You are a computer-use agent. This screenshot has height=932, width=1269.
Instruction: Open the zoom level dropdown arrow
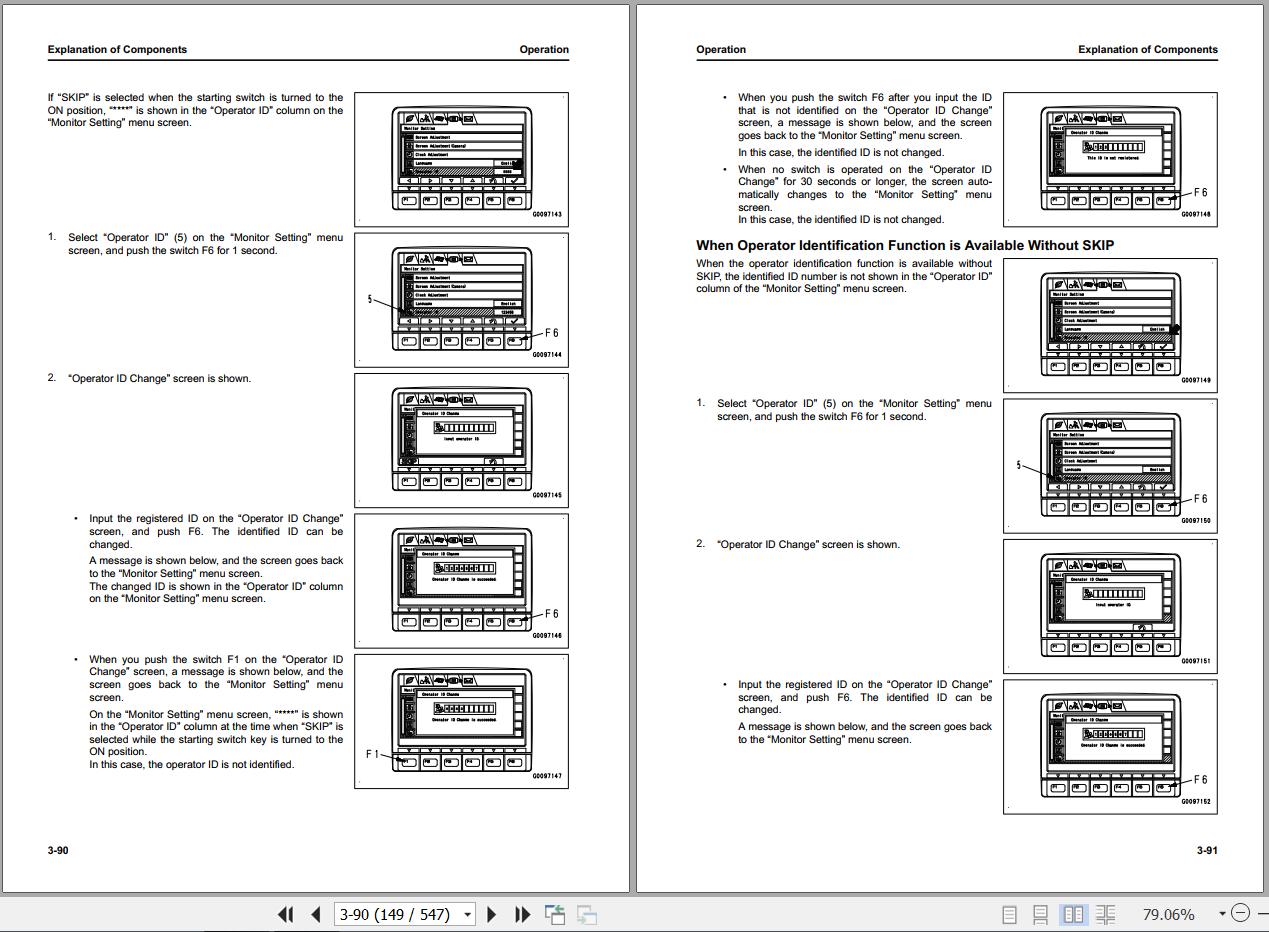(1222, 914)
